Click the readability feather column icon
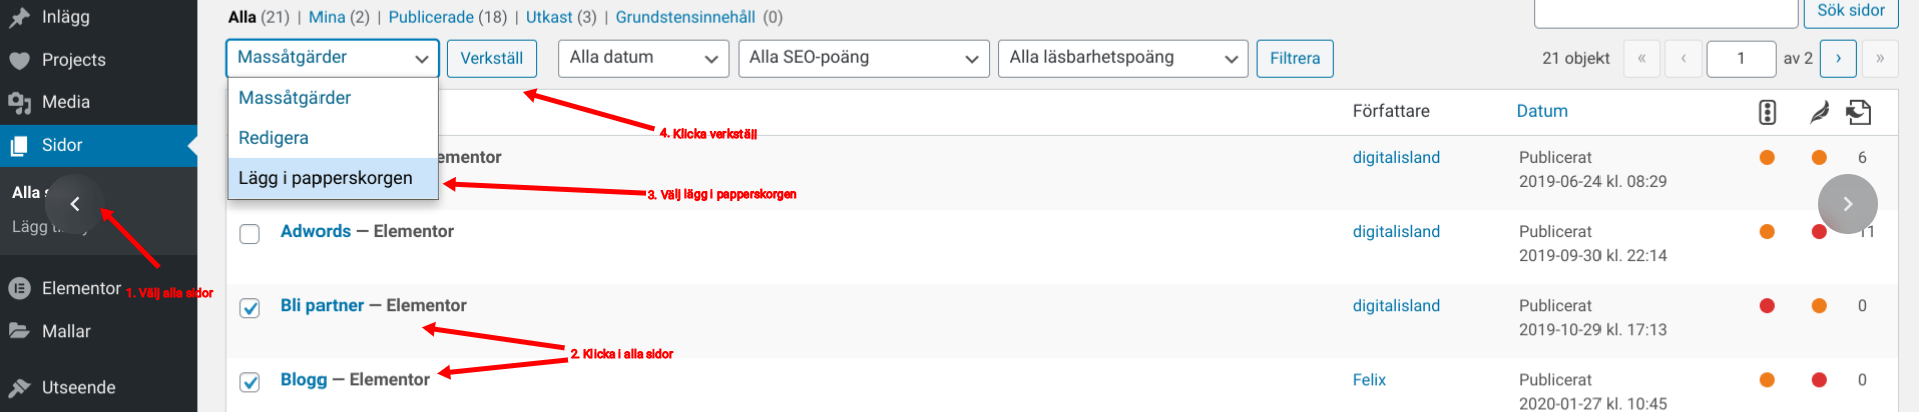The width and height of the screenshot is (1919, 412). point(1819,112)
